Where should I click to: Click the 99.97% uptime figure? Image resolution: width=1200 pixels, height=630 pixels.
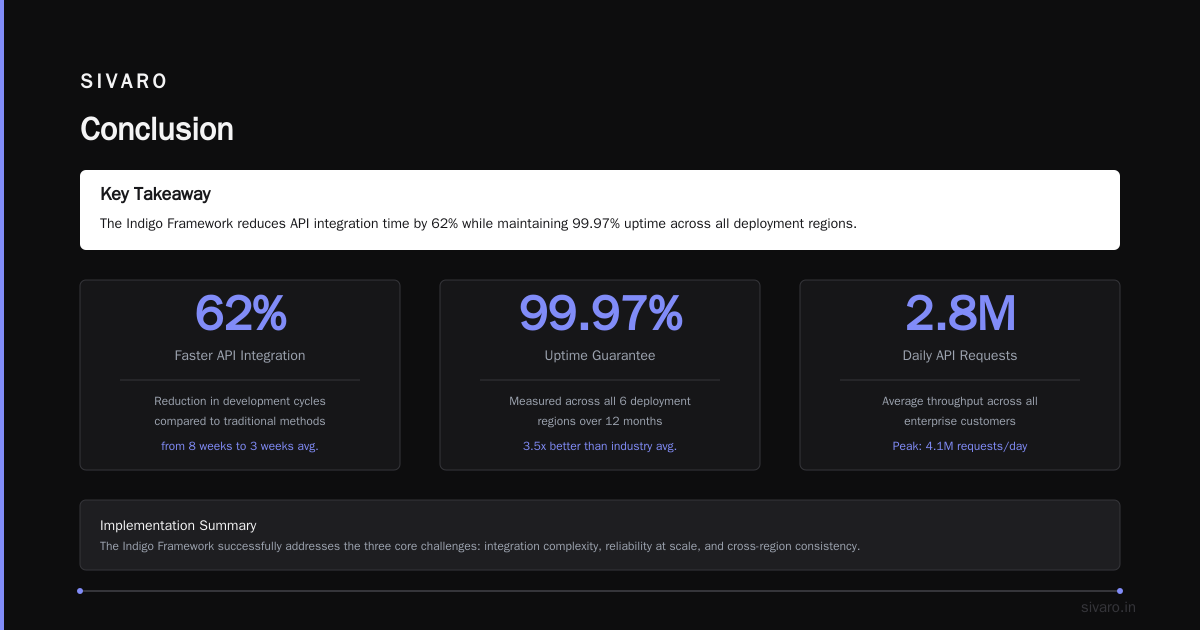pyautogui.click(x=600, y=314)
